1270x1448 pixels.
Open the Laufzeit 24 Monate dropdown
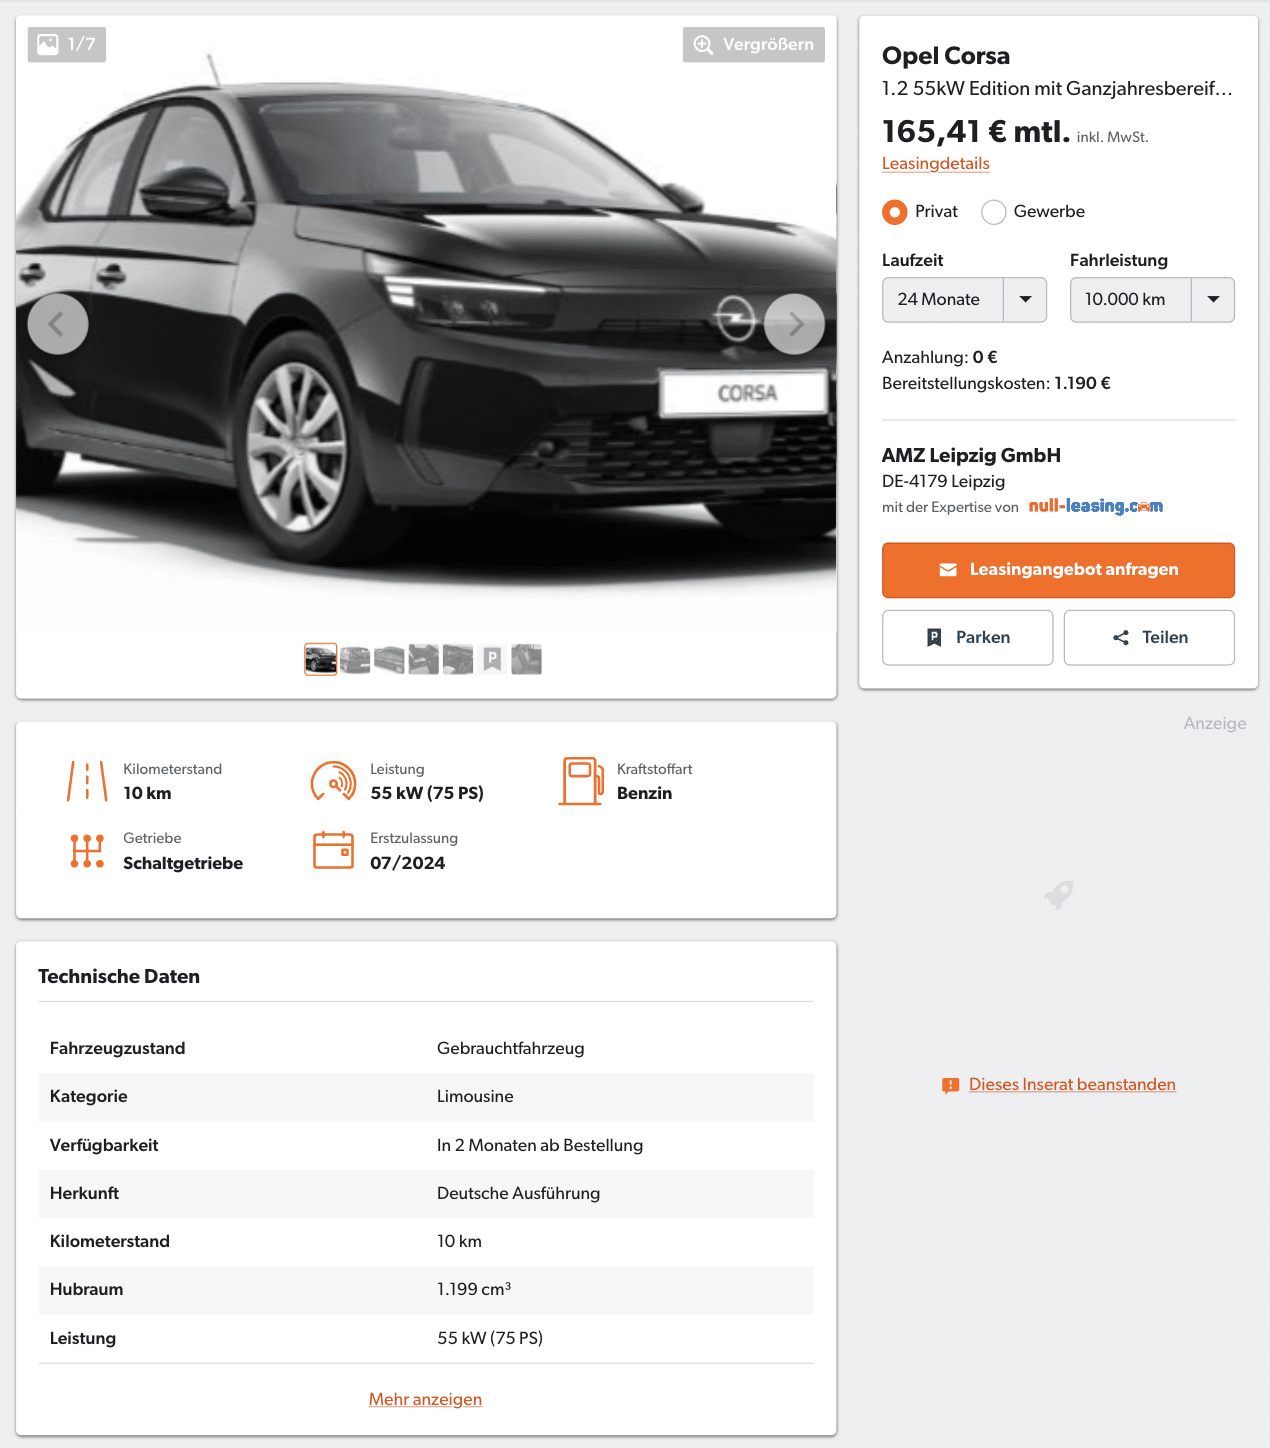[x=964, y=300]
